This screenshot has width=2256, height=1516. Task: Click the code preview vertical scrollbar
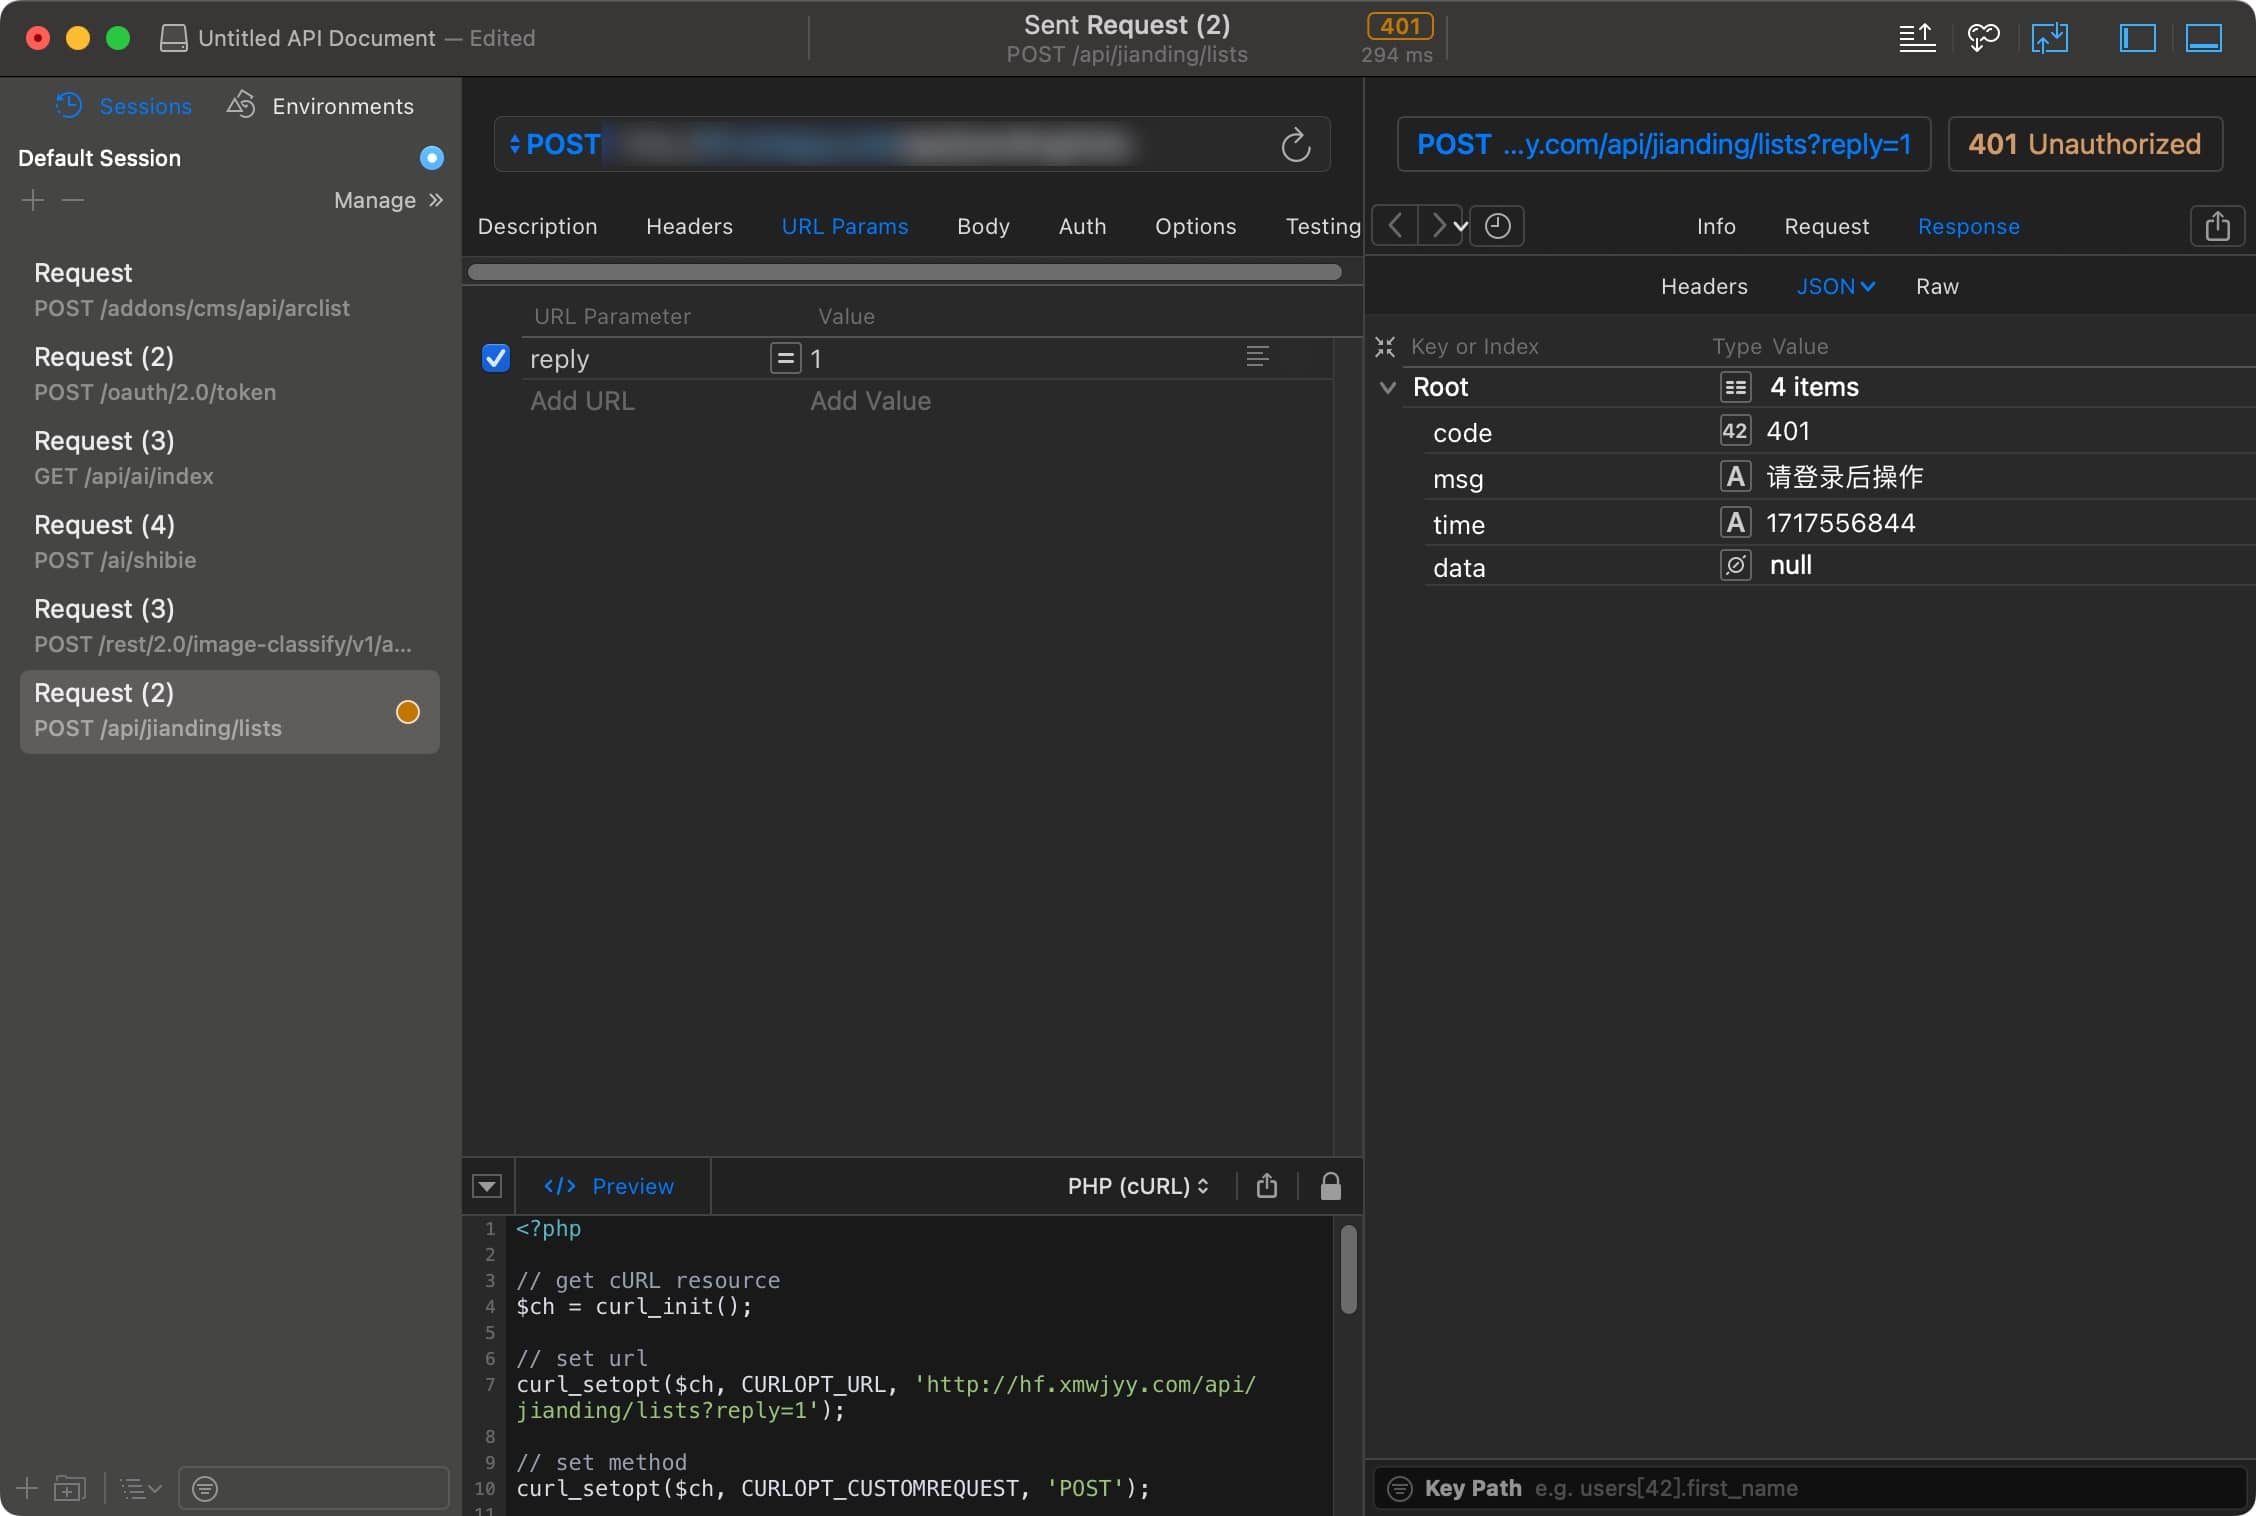1348,1269
